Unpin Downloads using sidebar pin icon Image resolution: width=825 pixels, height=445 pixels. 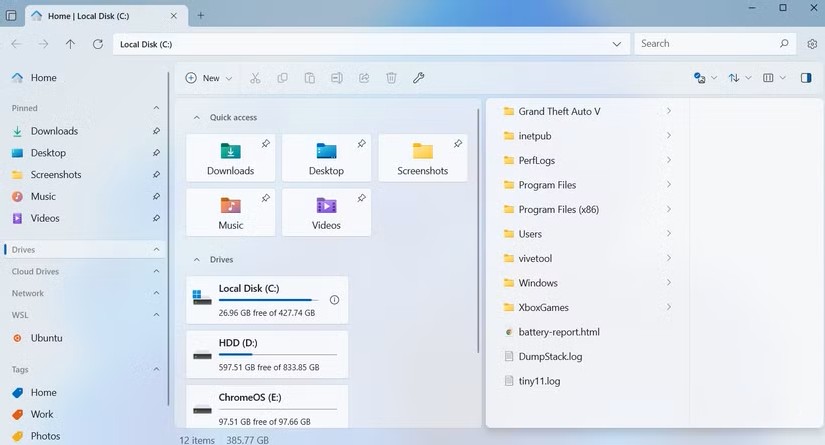[x=156, y=131]
